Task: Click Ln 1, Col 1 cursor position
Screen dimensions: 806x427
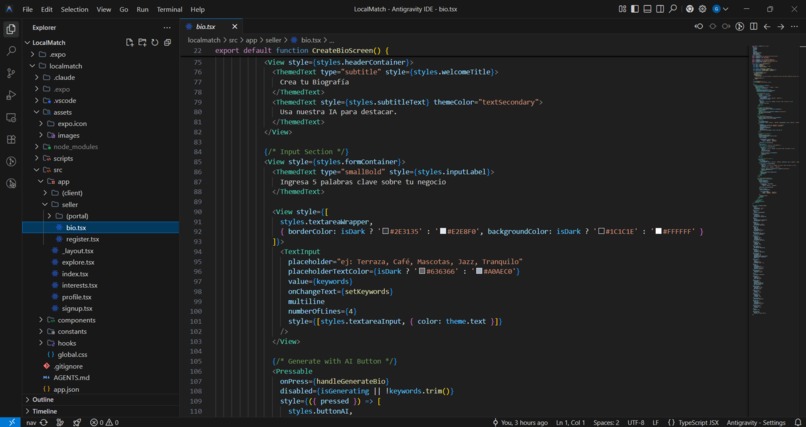Action: (x=571, y=422)
